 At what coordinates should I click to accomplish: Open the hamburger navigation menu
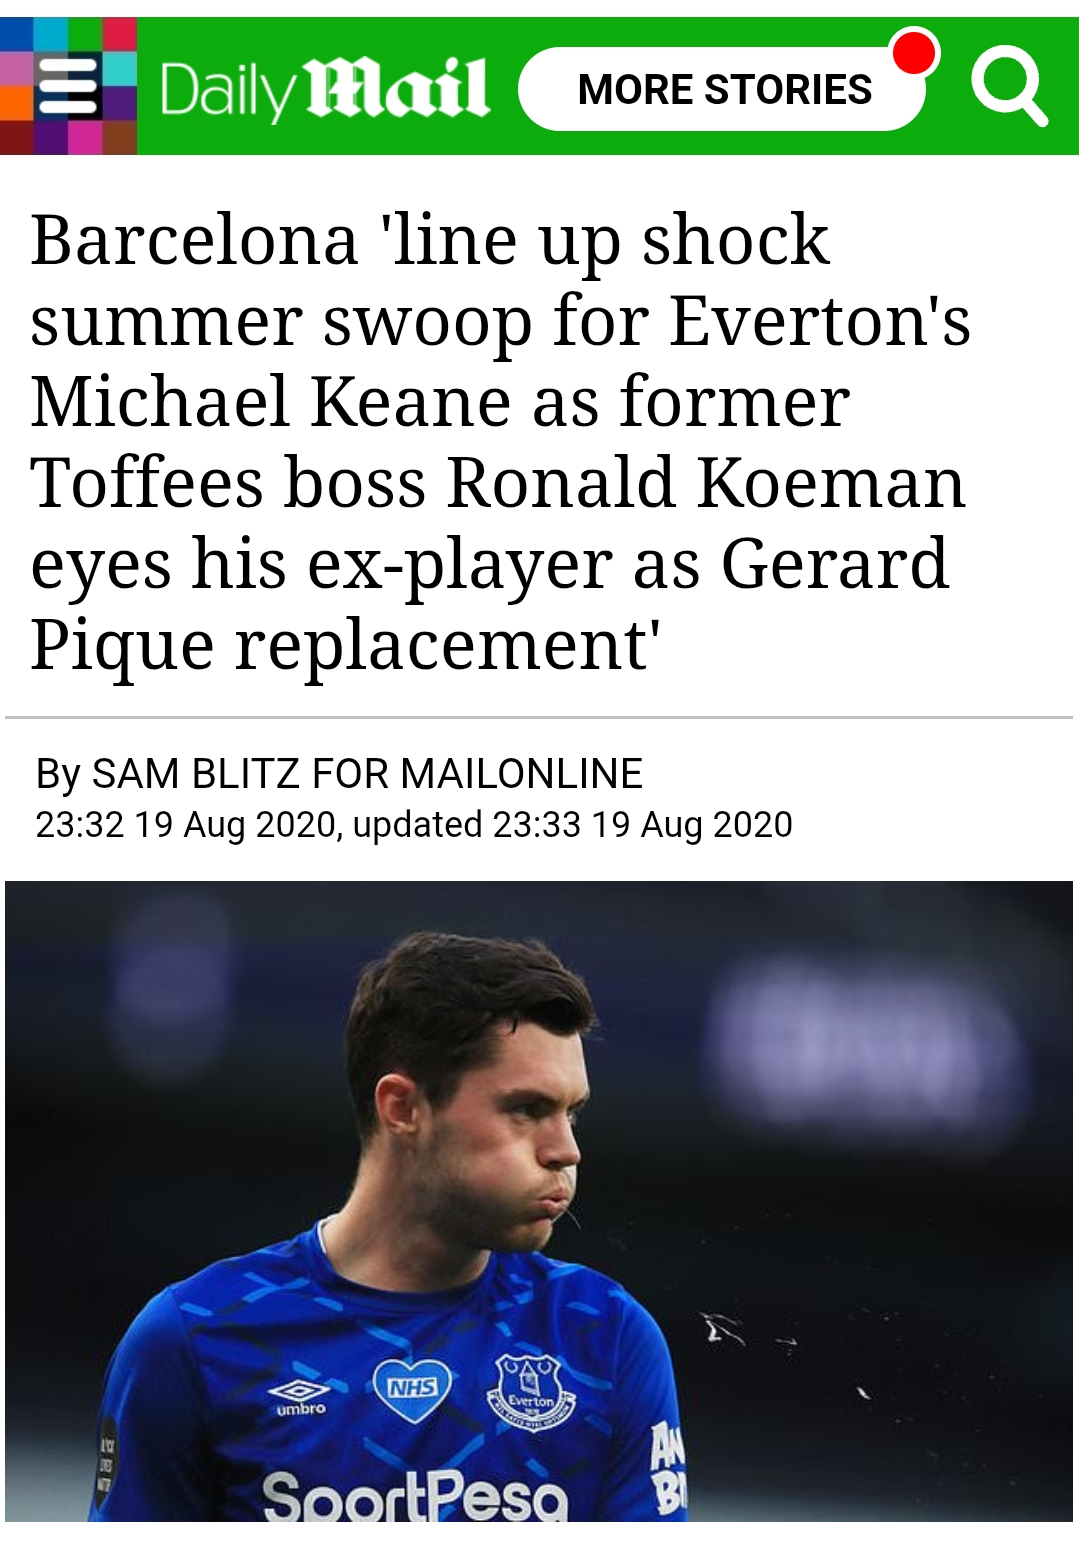coord(68,87)
